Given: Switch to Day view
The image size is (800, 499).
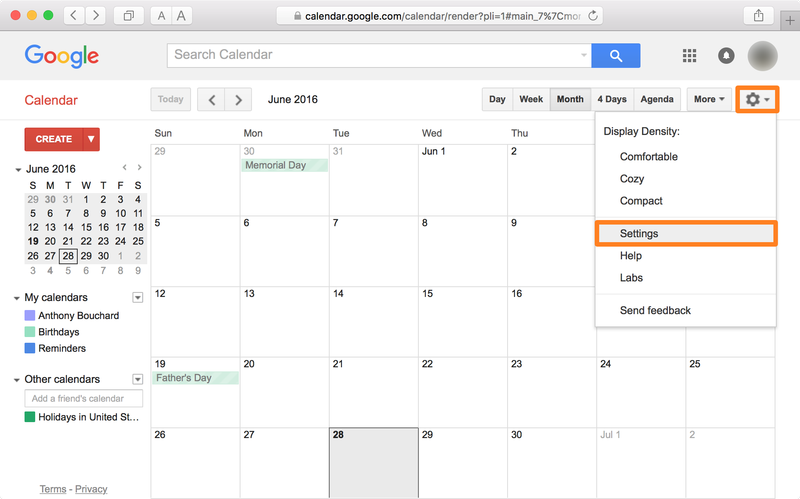Looking at the screenshot, I should pos(497,99).
